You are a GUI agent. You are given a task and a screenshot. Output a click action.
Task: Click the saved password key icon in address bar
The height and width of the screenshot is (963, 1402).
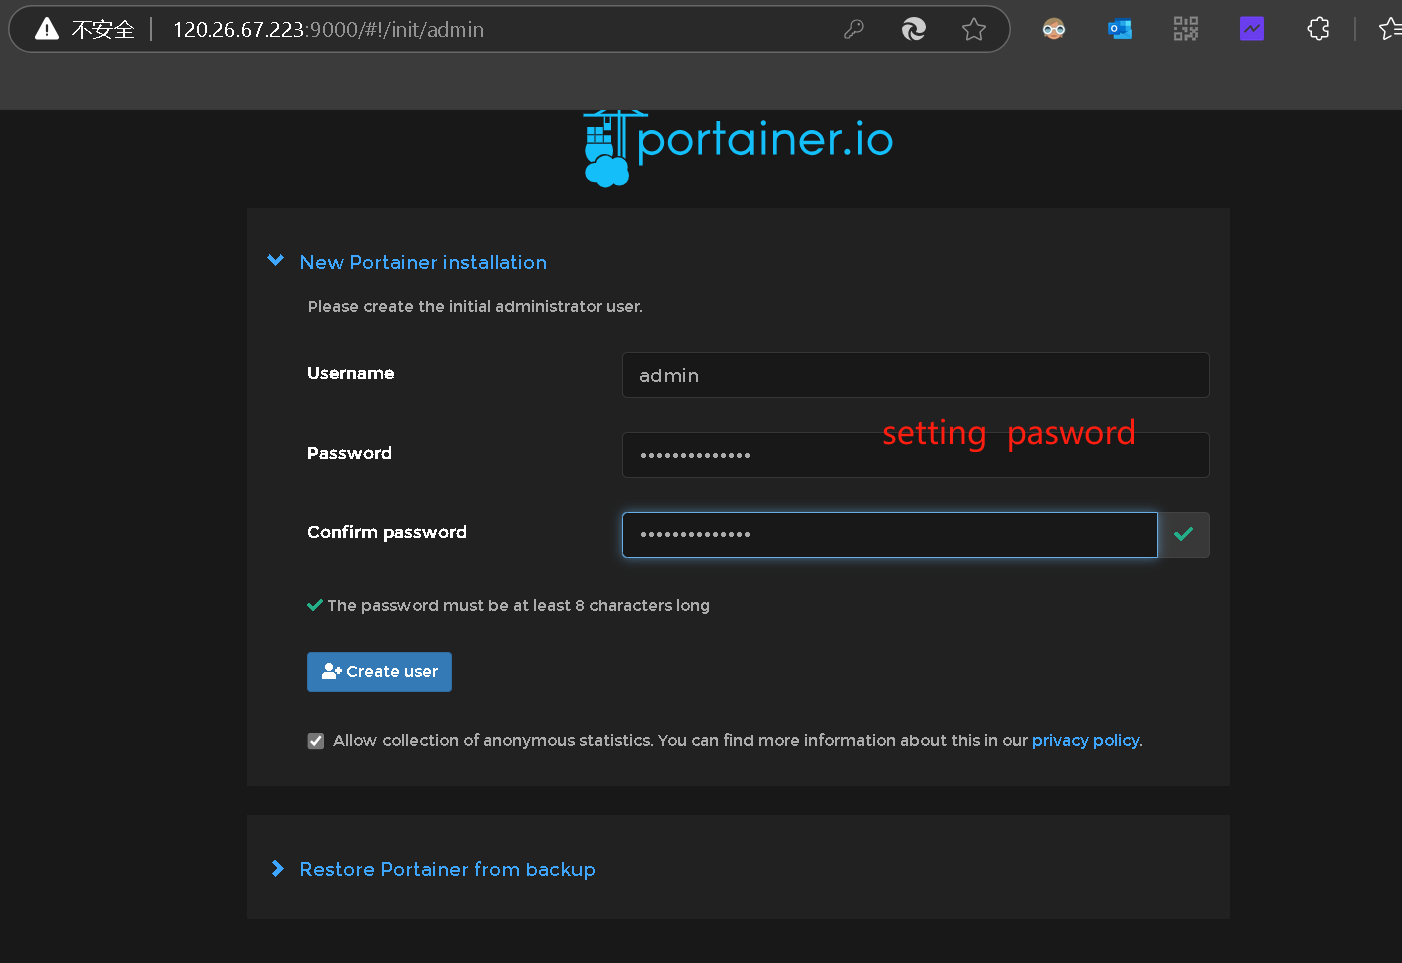[854, 28]
